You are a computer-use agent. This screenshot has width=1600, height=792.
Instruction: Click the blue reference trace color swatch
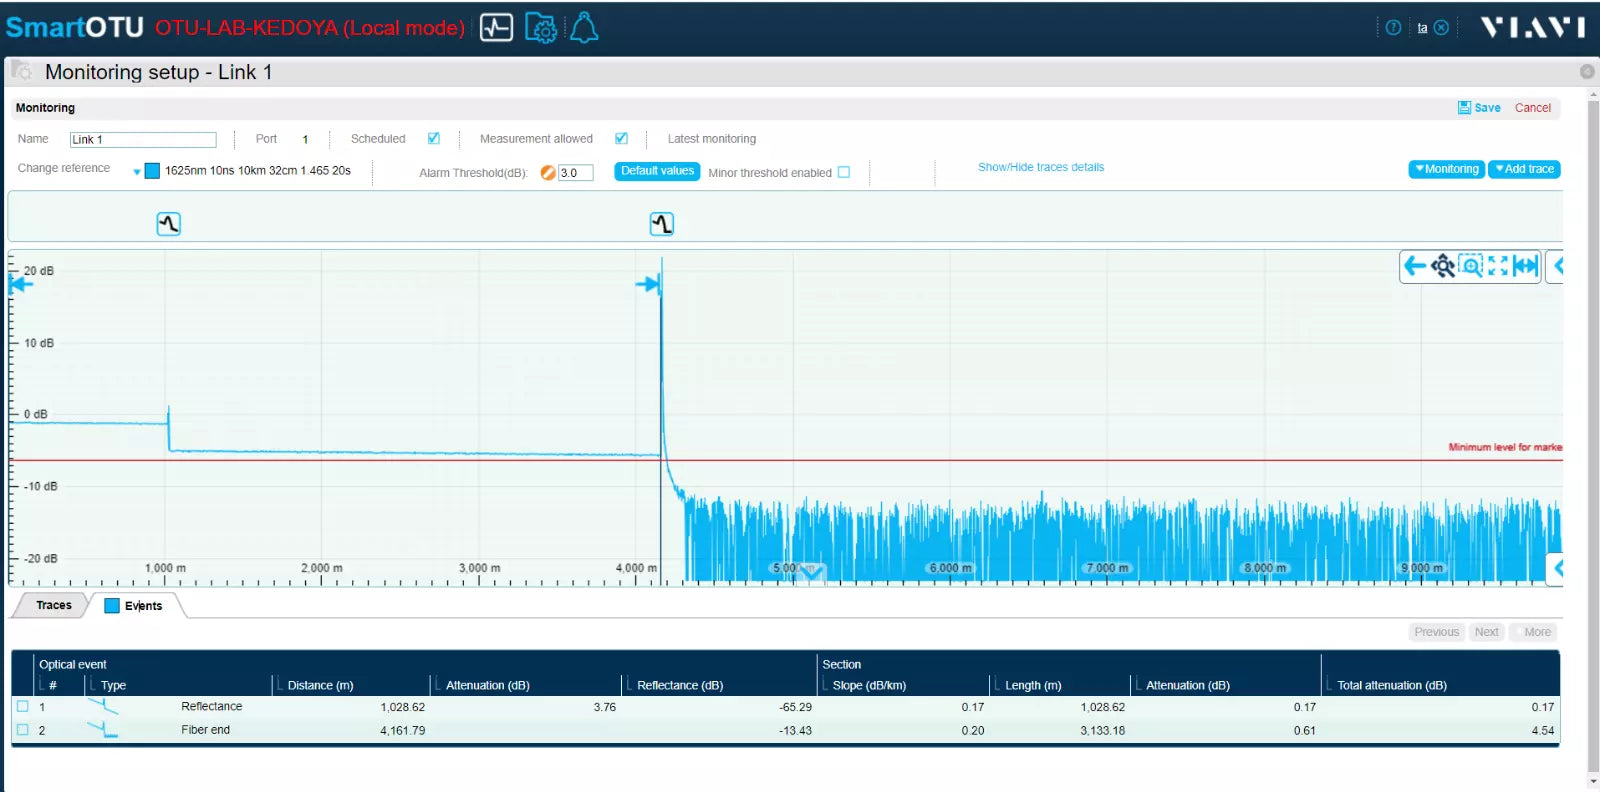152,171
